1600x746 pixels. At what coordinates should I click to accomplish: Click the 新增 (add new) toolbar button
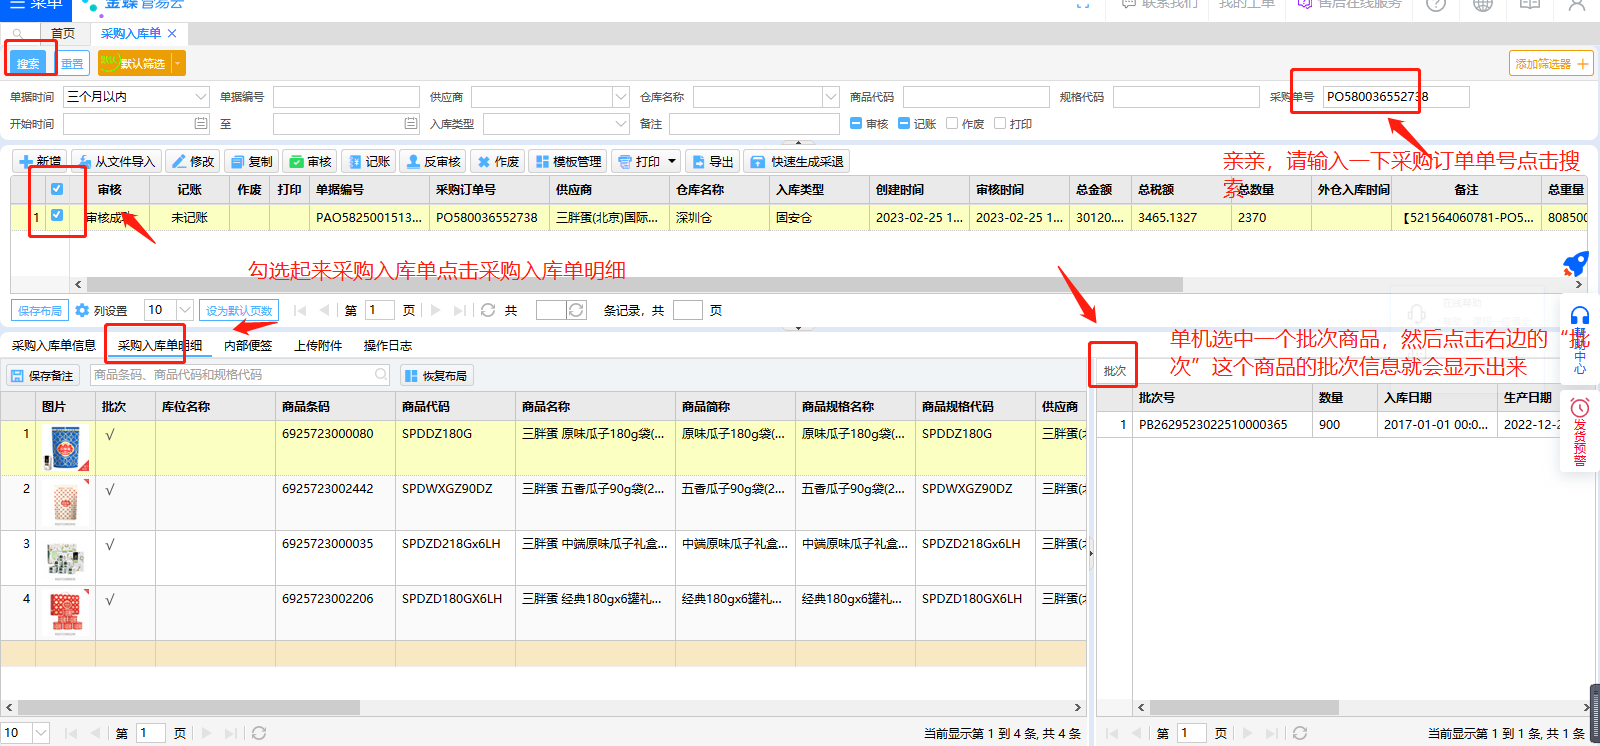[40, 162]
